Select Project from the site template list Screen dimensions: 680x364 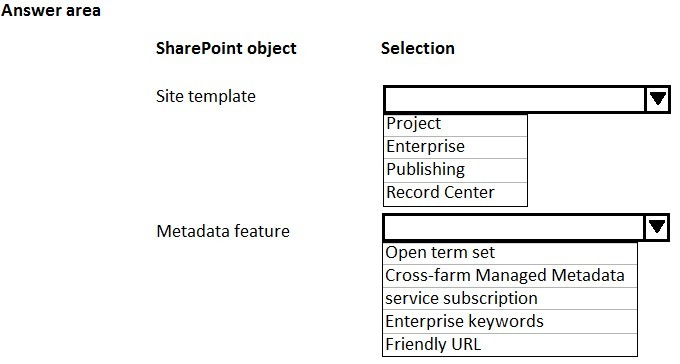pyautogui.click(x=455, y=125)
